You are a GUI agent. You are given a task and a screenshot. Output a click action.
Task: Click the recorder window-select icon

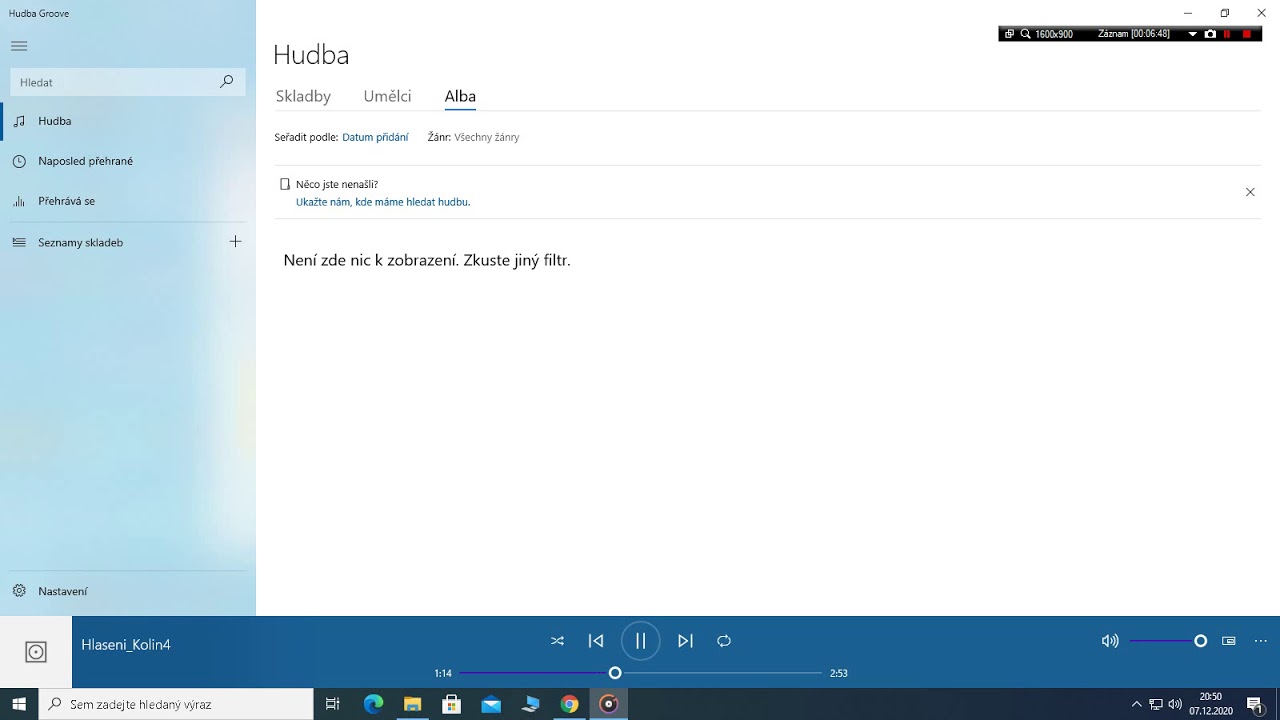pyautogui.click(x=1009, y=34)
